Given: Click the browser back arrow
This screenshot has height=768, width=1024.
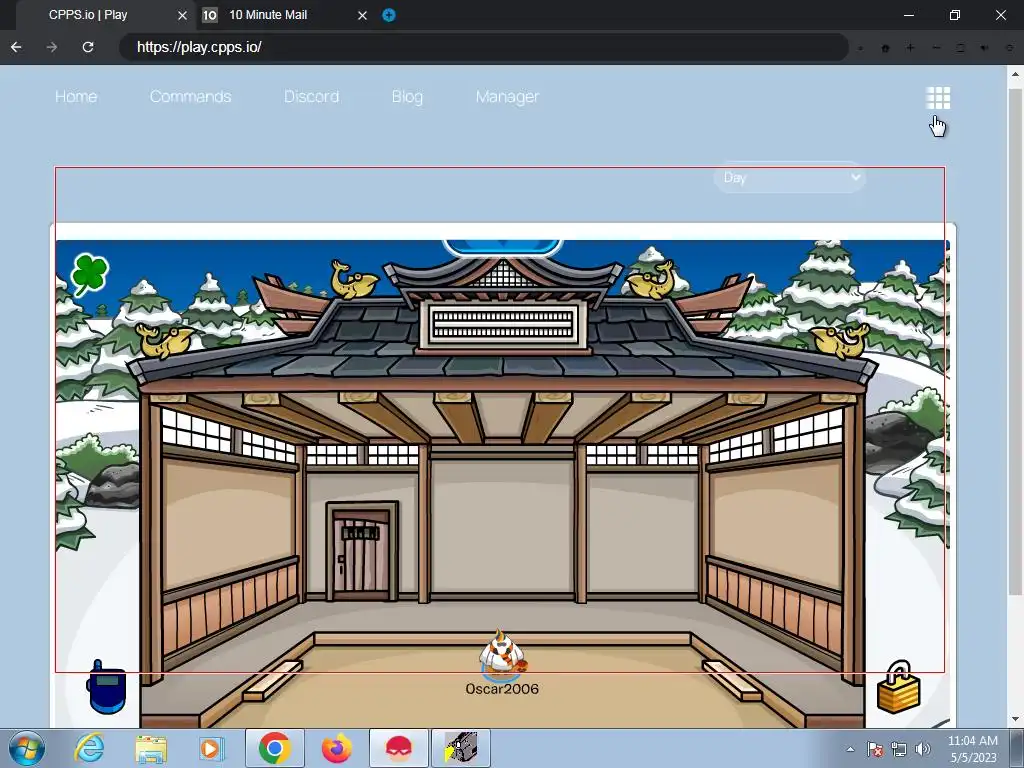Looking at the screenshot, I should coord(16,47).
